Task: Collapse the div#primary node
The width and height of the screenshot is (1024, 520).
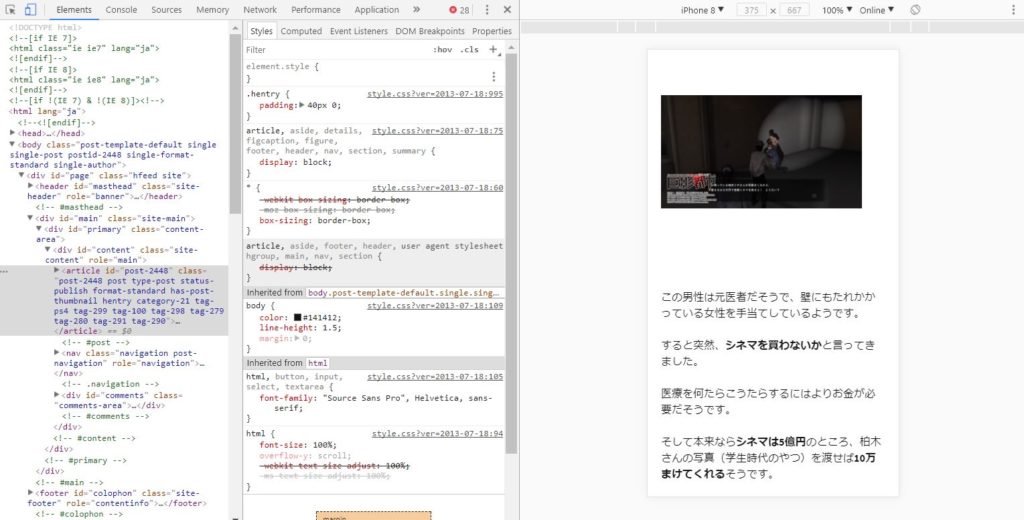Action: click(x=39, y=229)
